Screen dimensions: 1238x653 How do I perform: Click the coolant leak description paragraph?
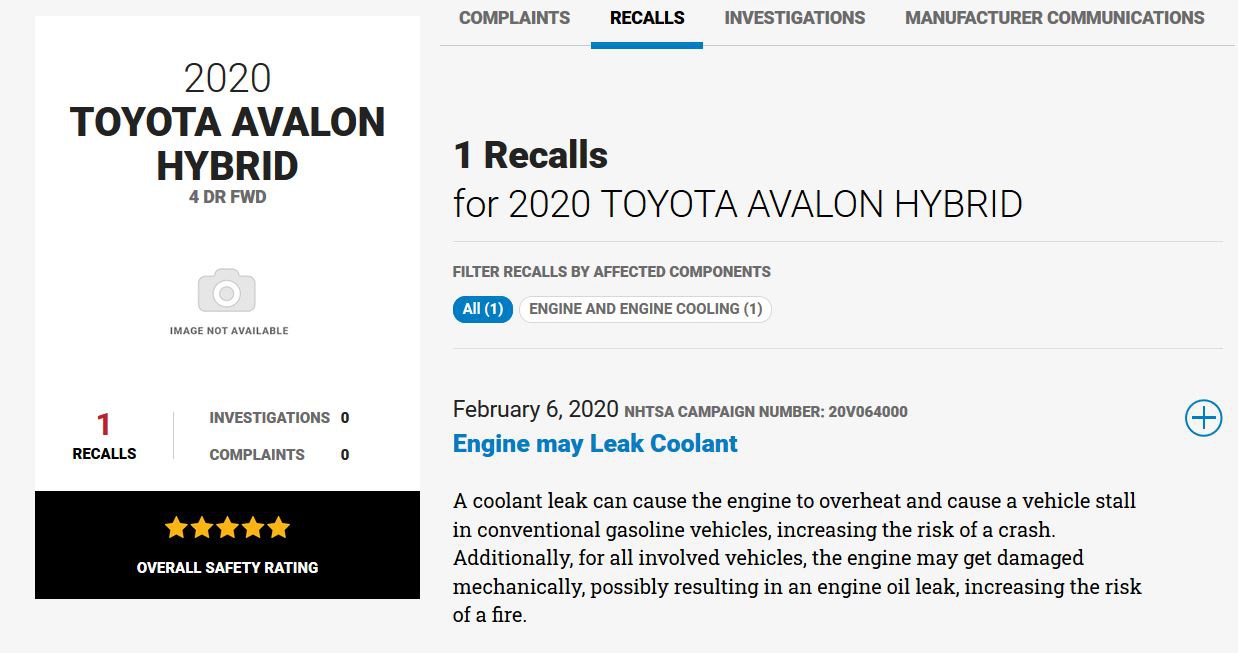[796, 557]
